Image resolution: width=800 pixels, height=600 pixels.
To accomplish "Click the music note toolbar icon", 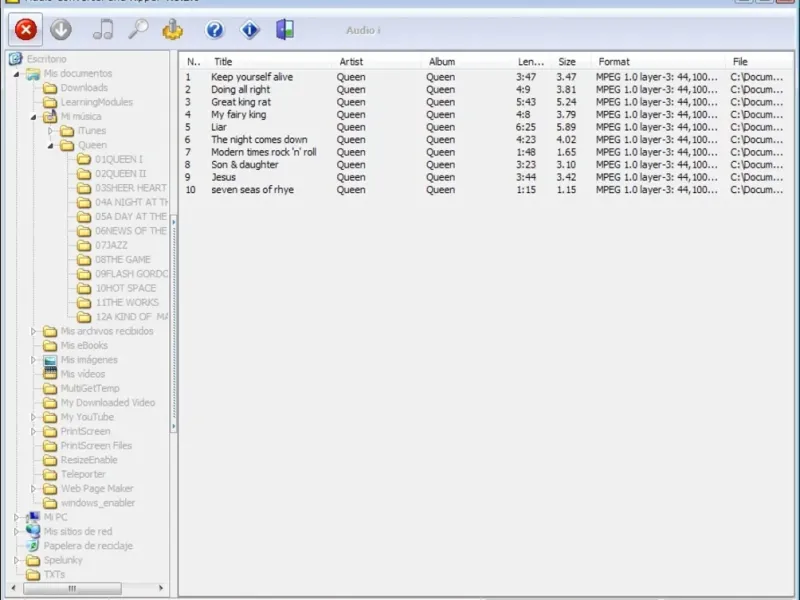I will 103,30.
